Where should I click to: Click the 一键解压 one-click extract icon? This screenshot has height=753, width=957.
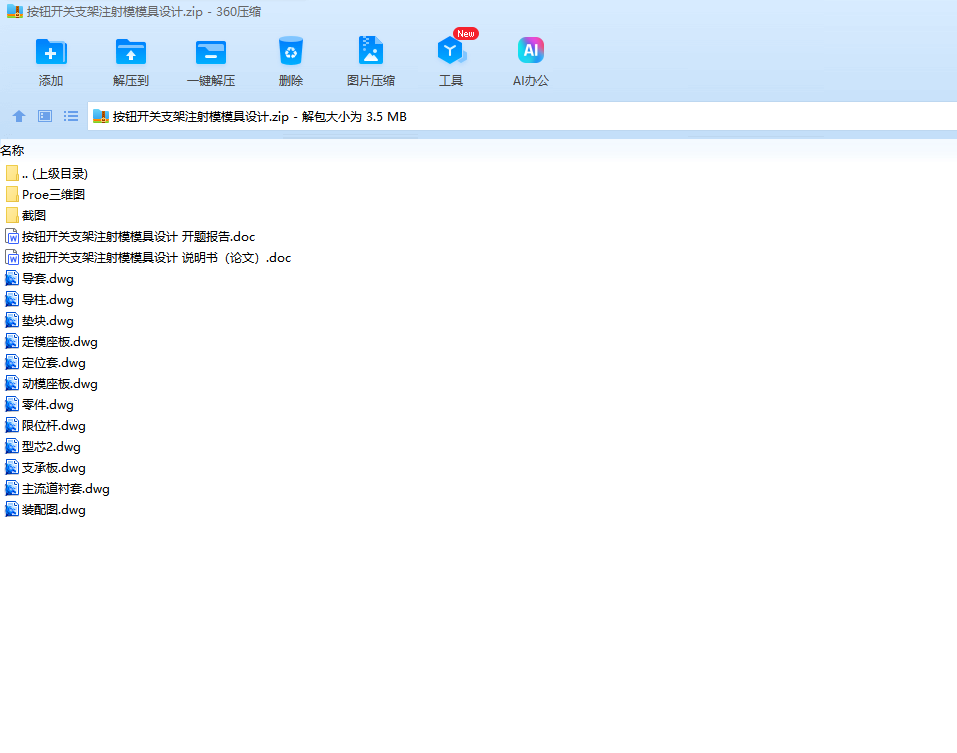click(x=211, y=52)
